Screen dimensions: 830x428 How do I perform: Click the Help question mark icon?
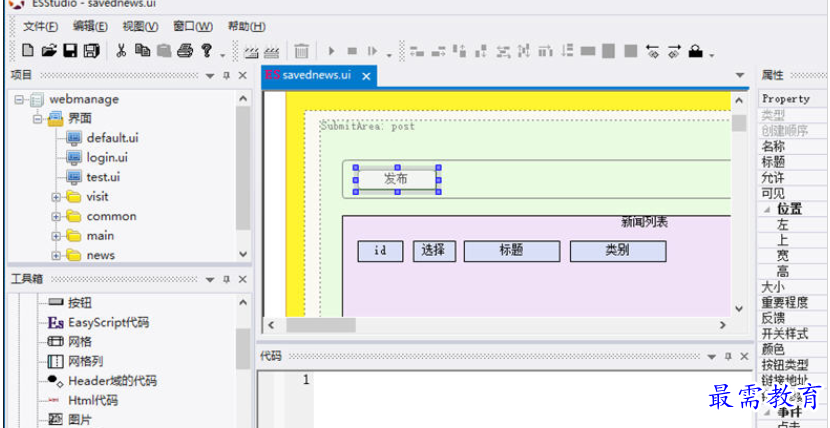(206, 51)
